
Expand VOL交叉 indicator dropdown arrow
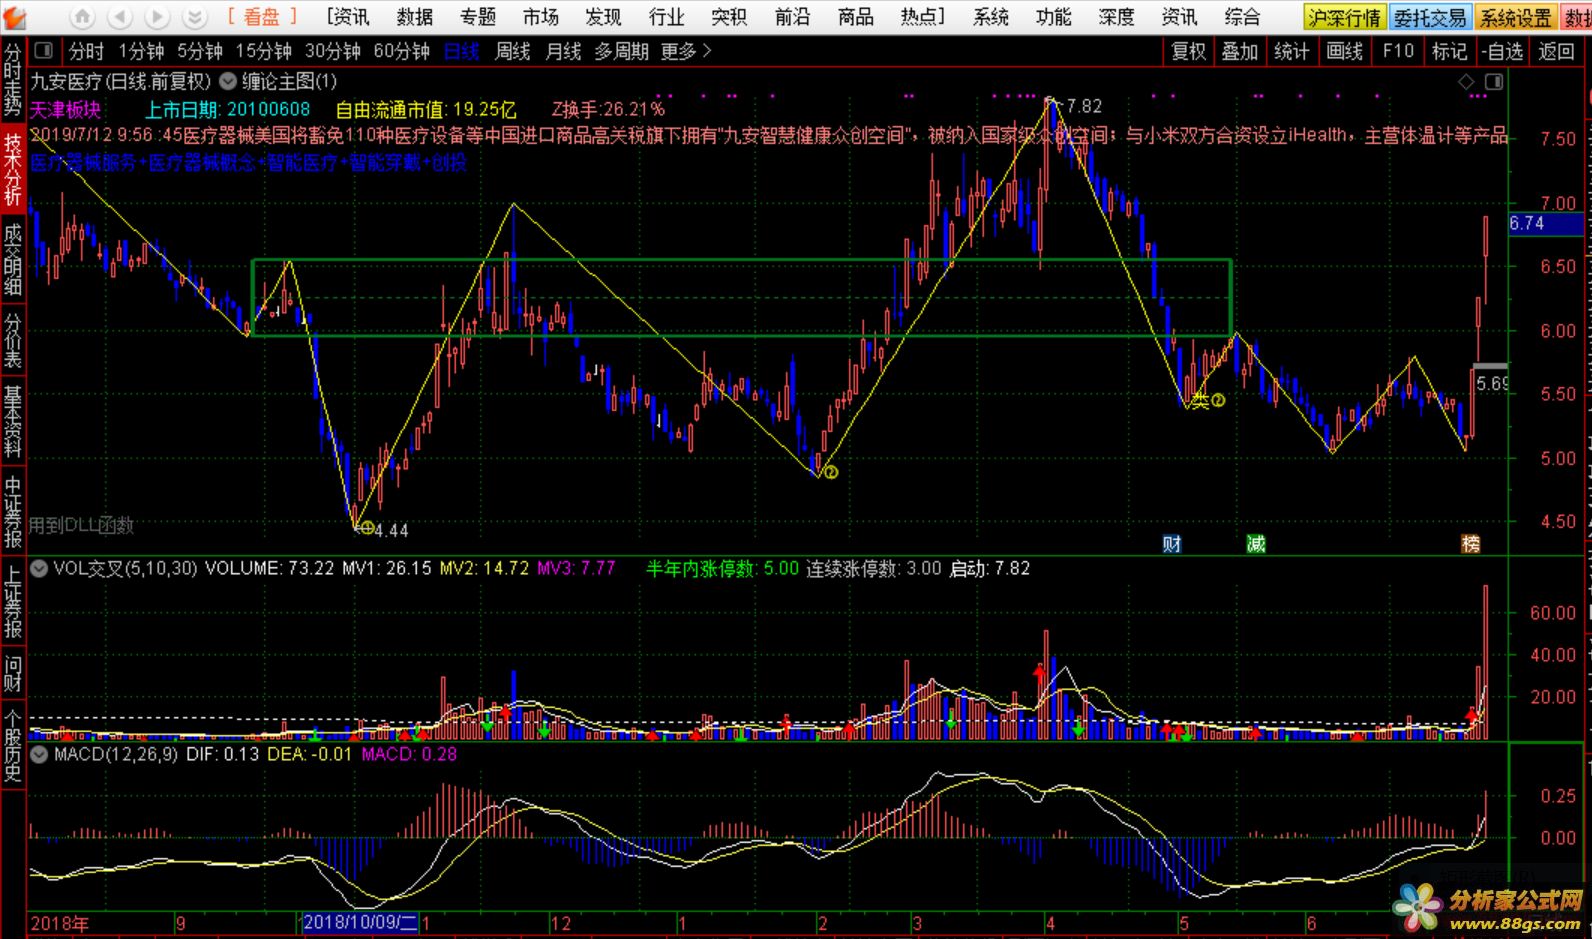click(x=39, y=568)
